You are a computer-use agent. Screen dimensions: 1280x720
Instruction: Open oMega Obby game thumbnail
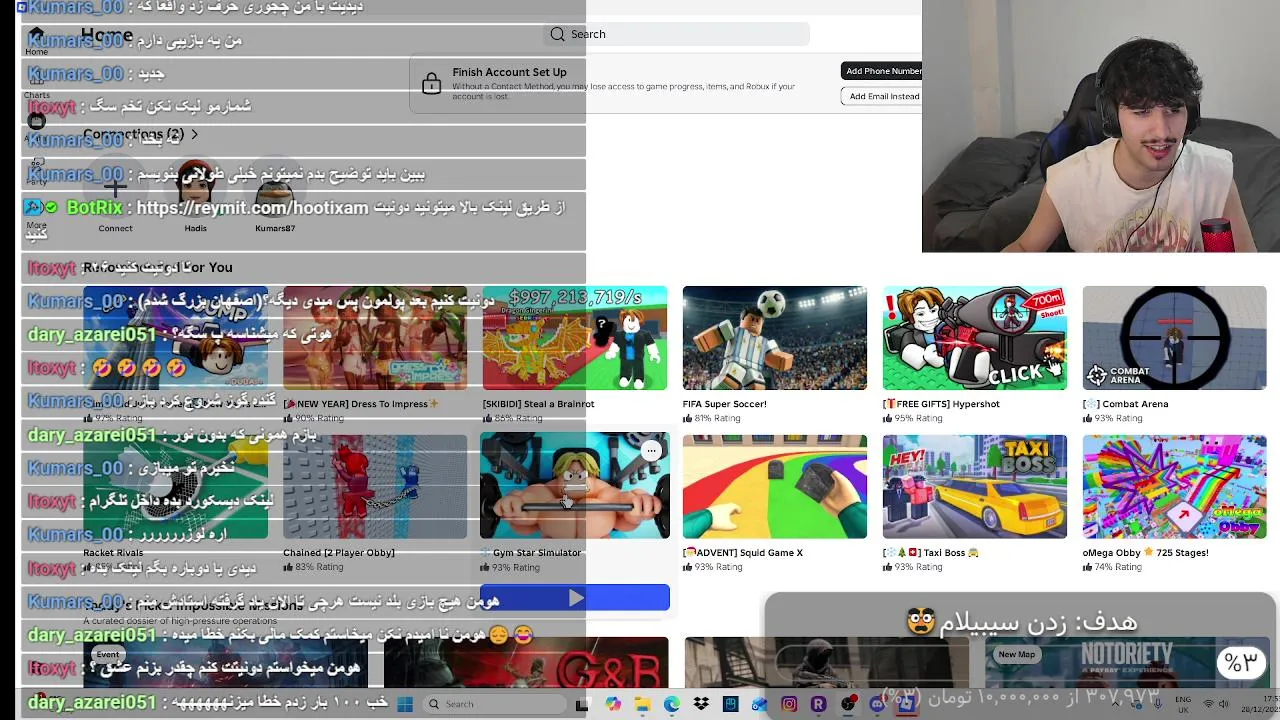(1174, 486)
